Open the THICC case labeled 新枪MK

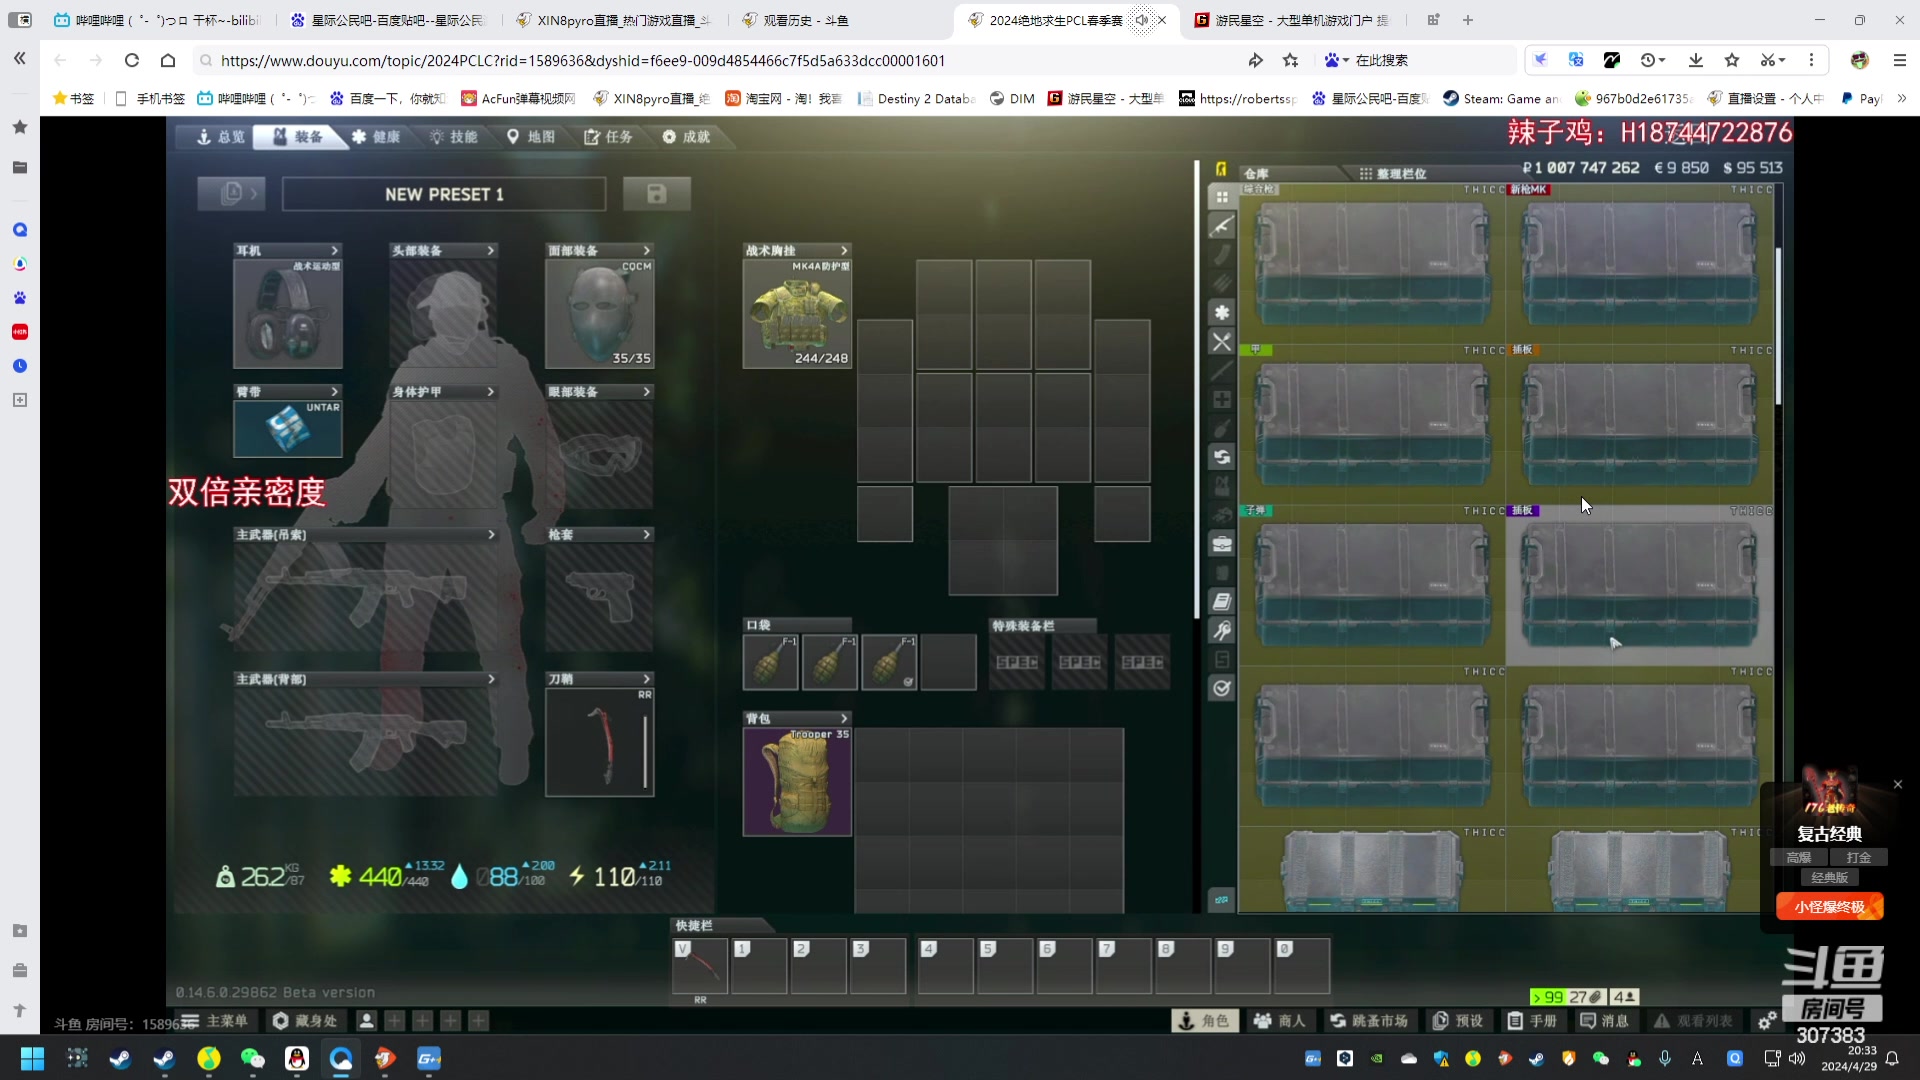tap(1640, 266)
